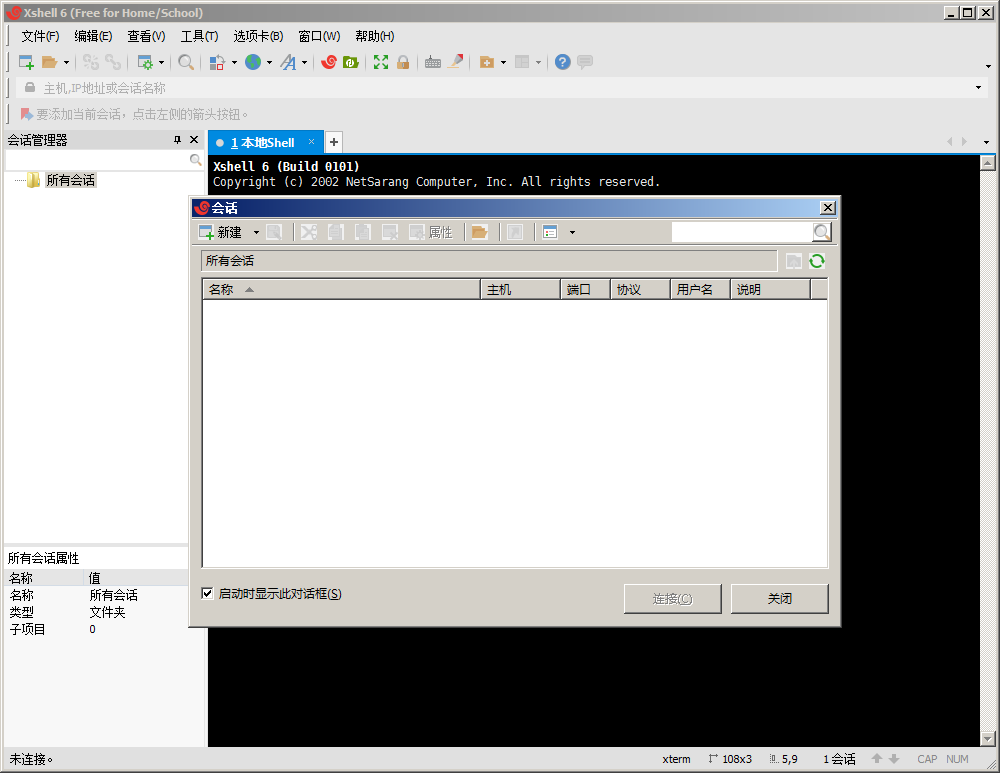Click the '1 会话' status bar entry
This screenshot has height=773, width=1000.
pos(839,759)
